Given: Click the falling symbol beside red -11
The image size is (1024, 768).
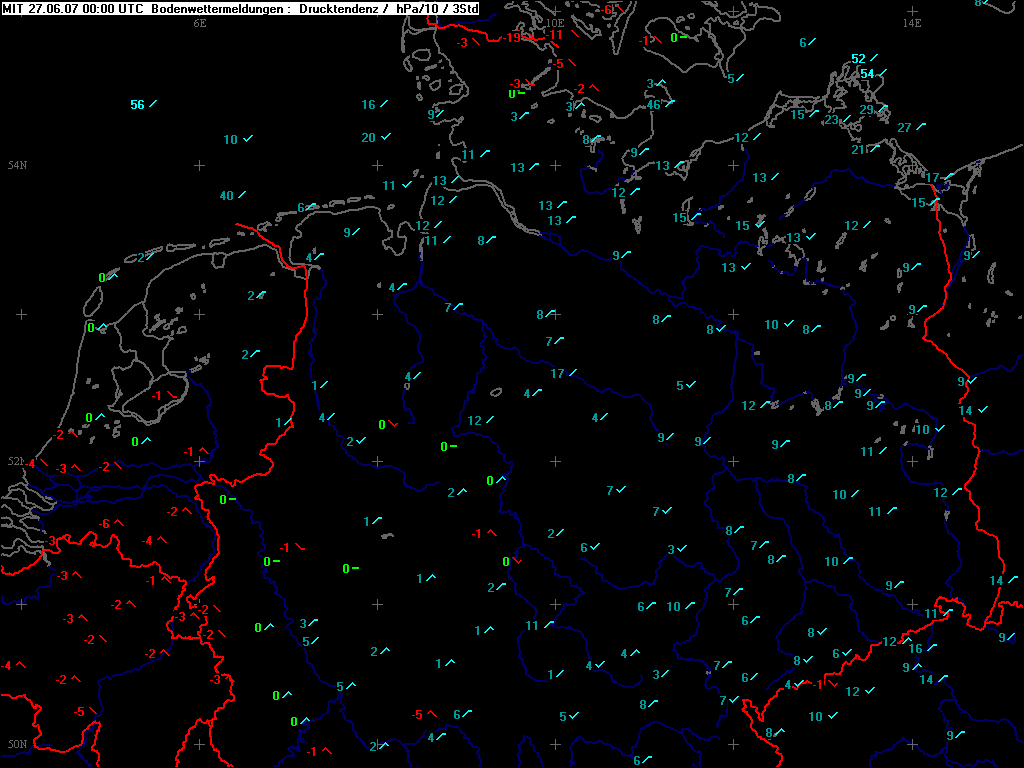Looking at the screenshot, I should (x=573, y=43).
